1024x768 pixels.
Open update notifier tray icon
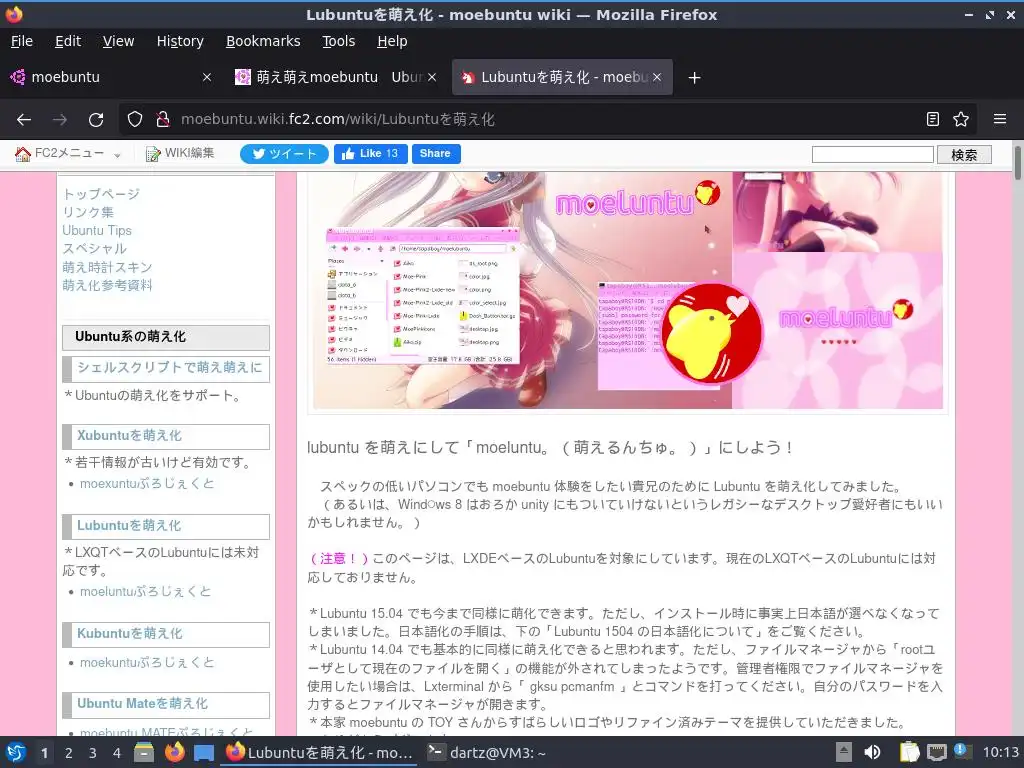[x=963, y=751]
